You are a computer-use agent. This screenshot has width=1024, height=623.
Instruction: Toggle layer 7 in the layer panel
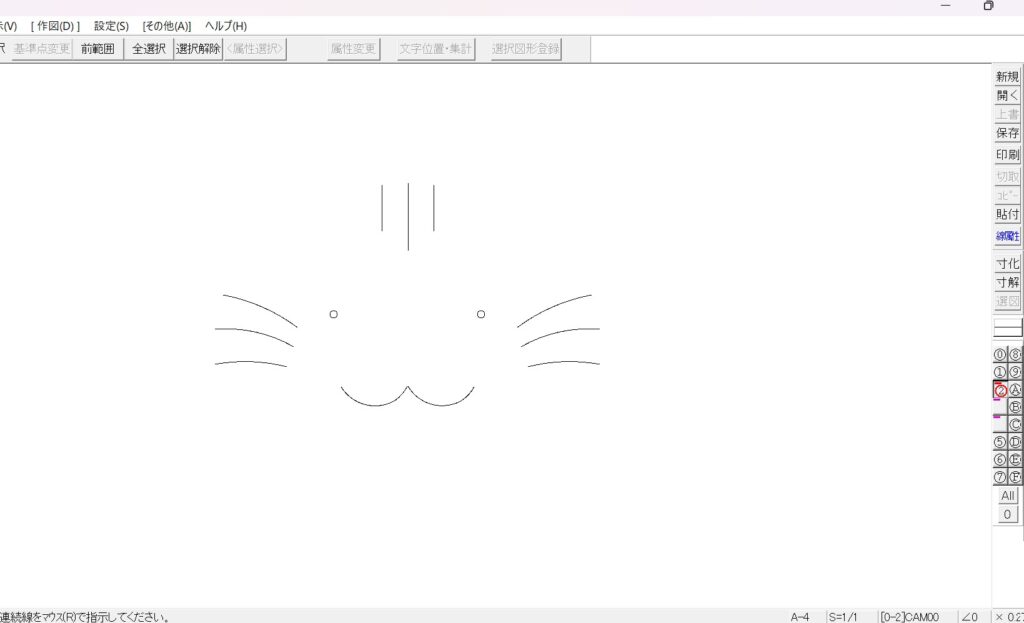click(x=1000, y=477)
